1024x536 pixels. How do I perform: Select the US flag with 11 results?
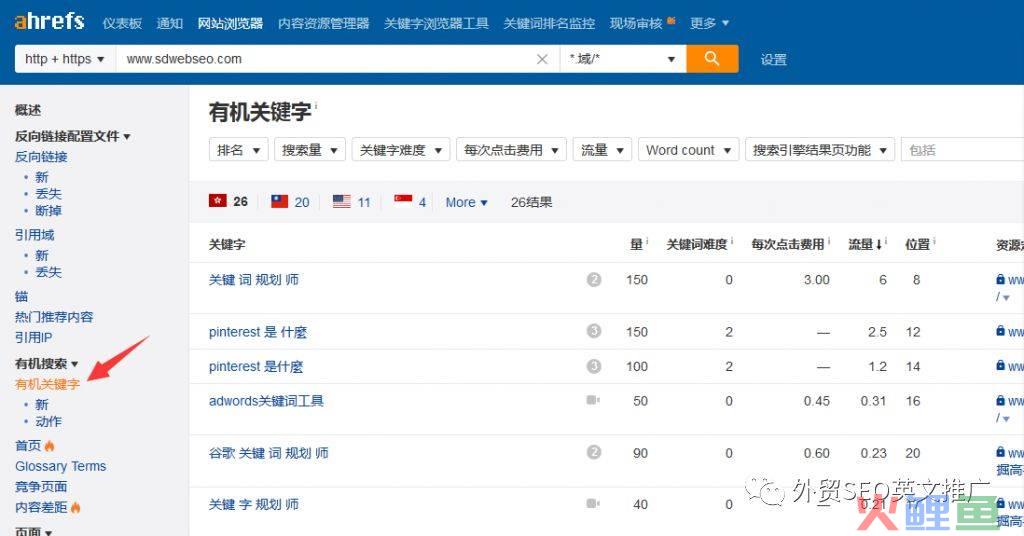click(x=351, y=202)
